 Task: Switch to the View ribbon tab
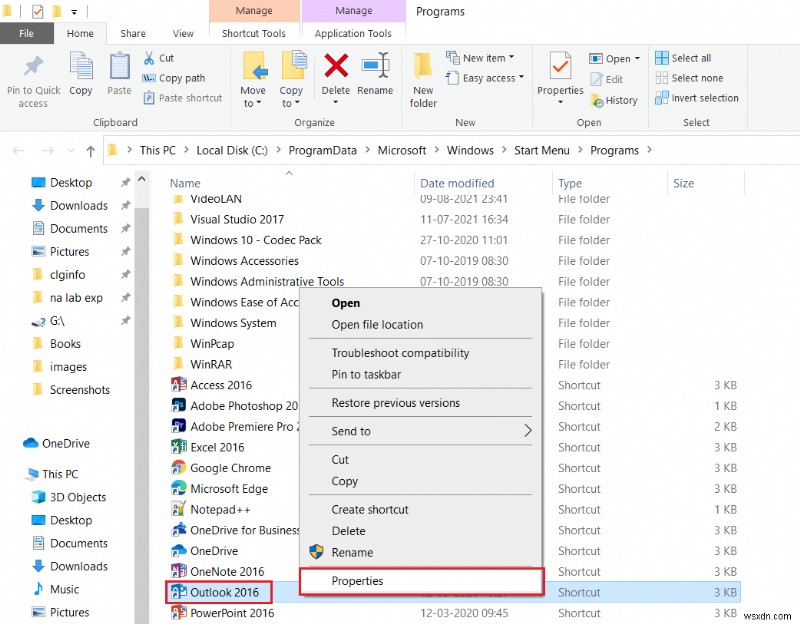click(x=183, y=32)
